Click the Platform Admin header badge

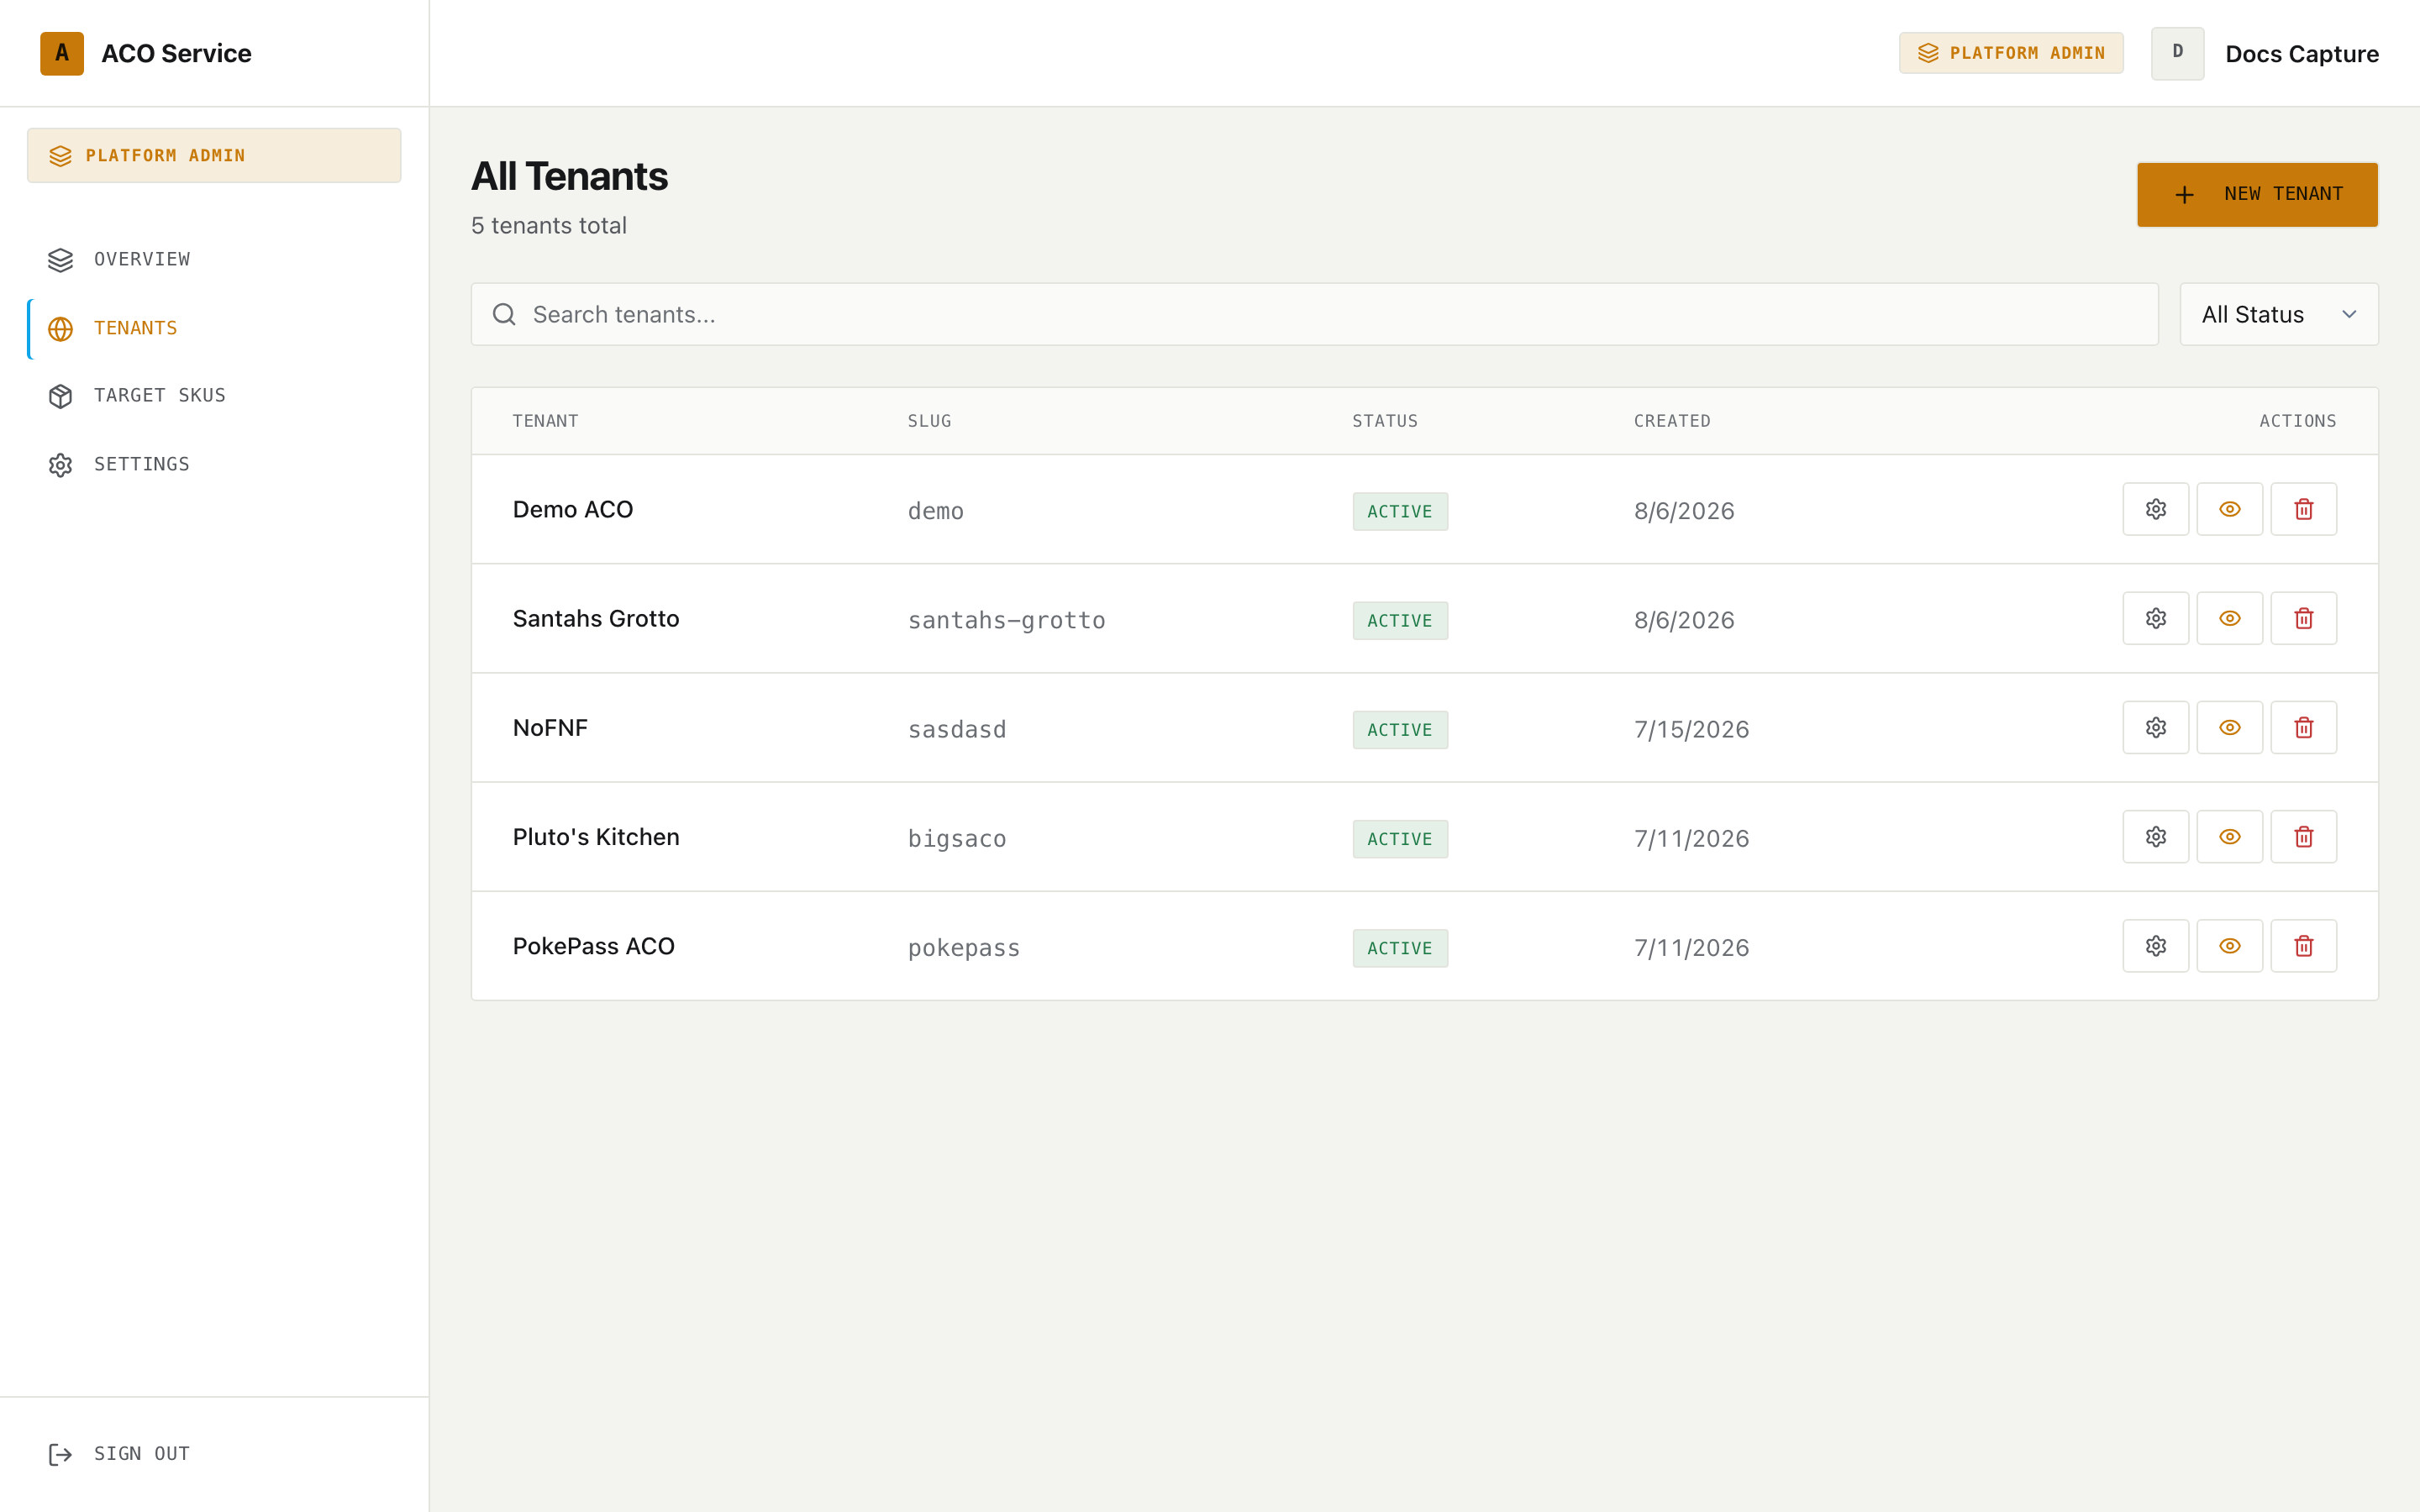click(x=2010, y=53)
